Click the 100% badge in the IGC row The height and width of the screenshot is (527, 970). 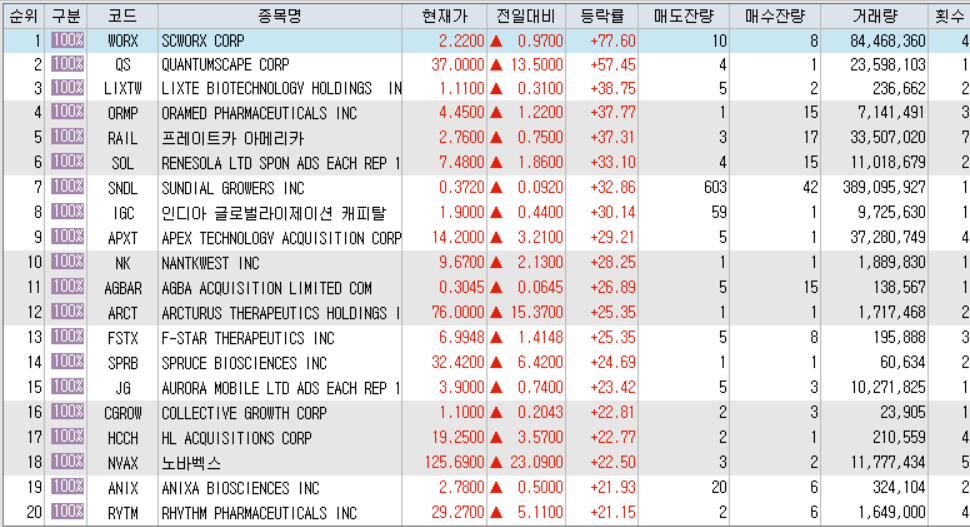pos(67,212)
